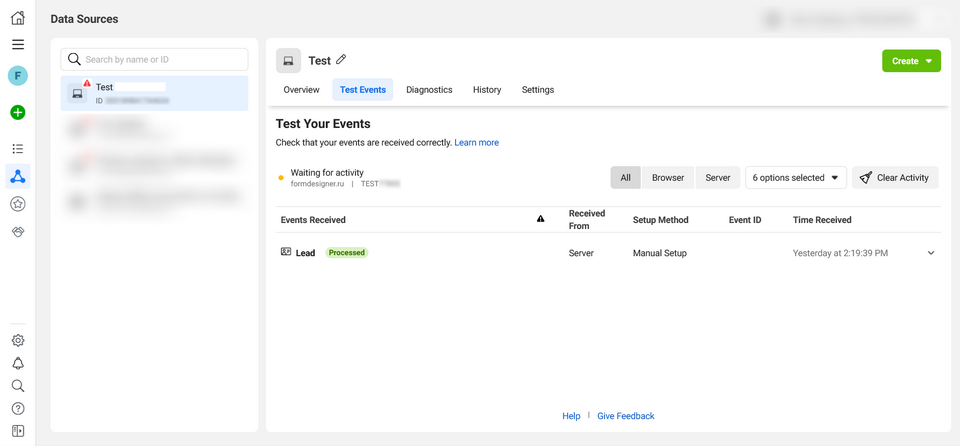960x447 pixels.
Task: Click the Clear Activity button
Action: tap(894, 178)
